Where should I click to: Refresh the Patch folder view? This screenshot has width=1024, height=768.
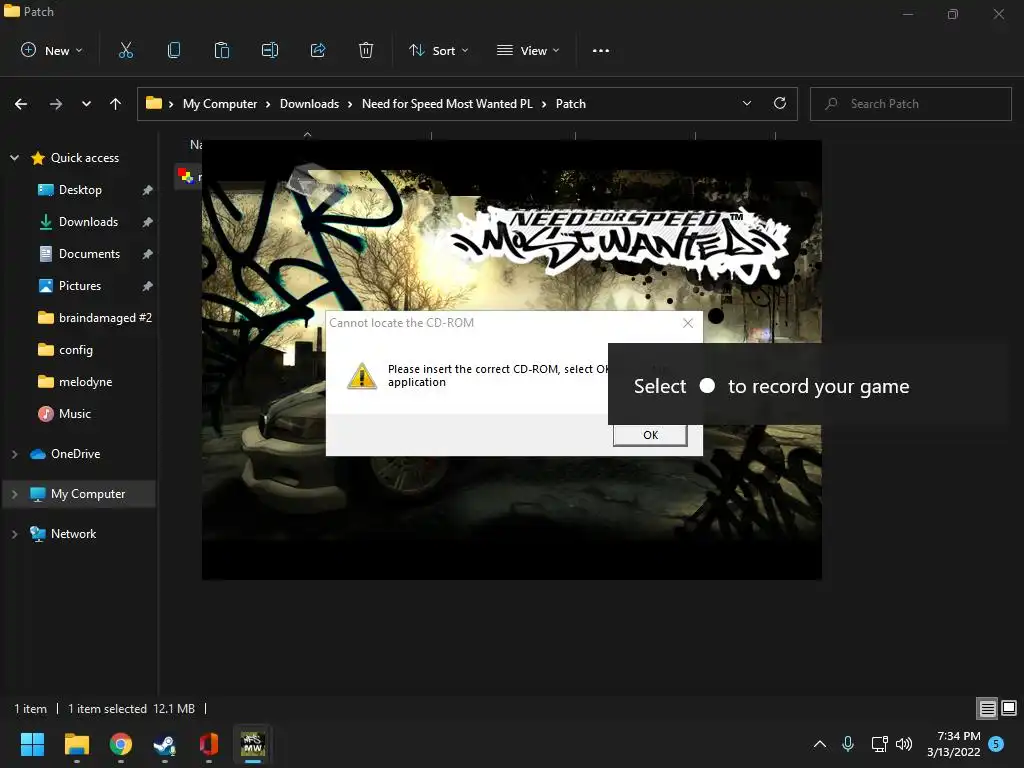click(780, 103)
